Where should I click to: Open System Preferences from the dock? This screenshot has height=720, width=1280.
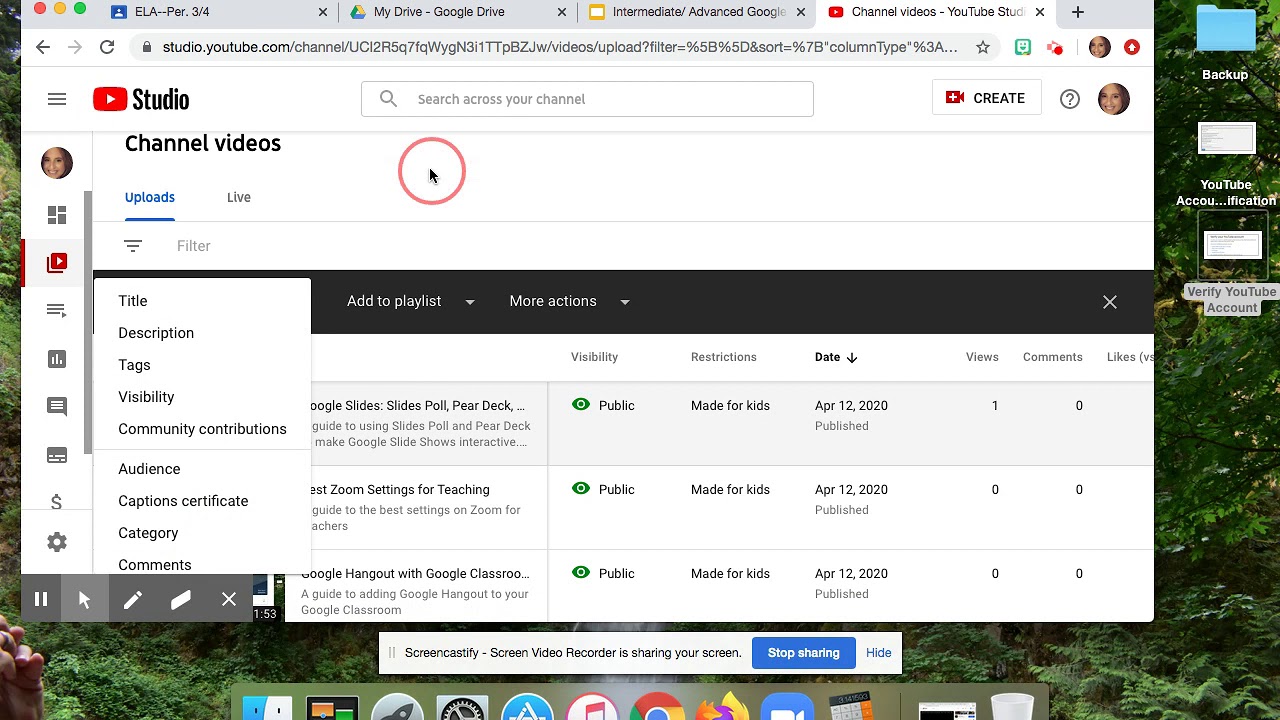pos(462,708)
